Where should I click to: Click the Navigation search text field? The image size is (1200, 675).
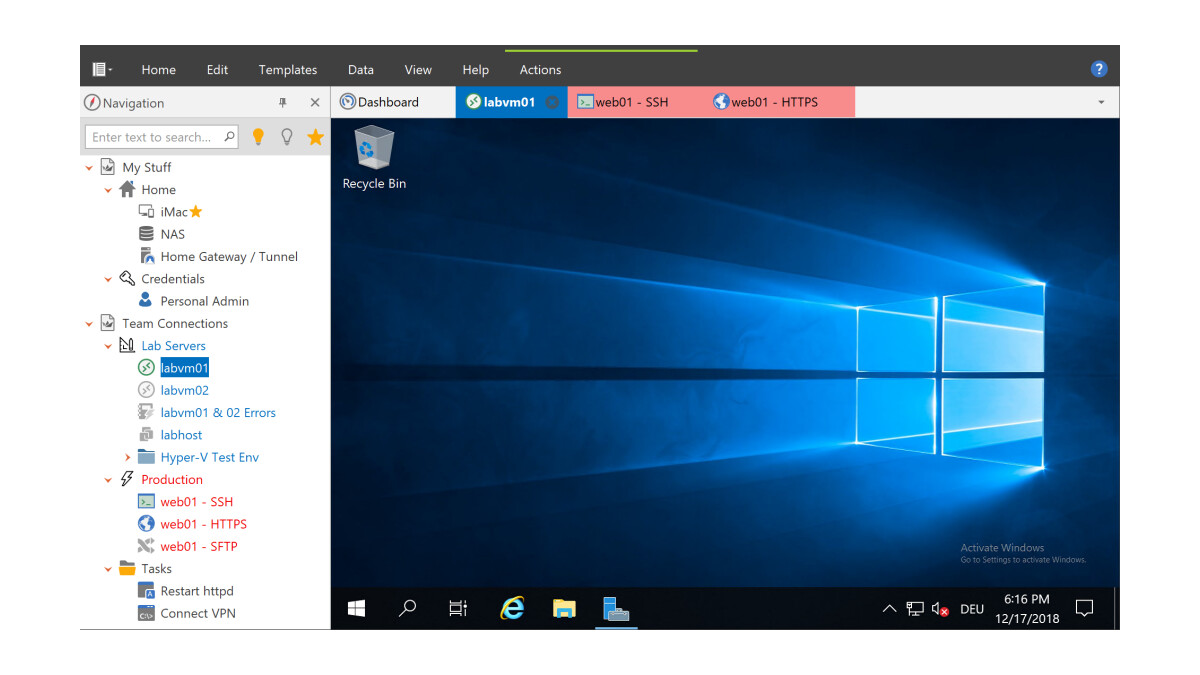pyautogui.click(x=162, y=137)
